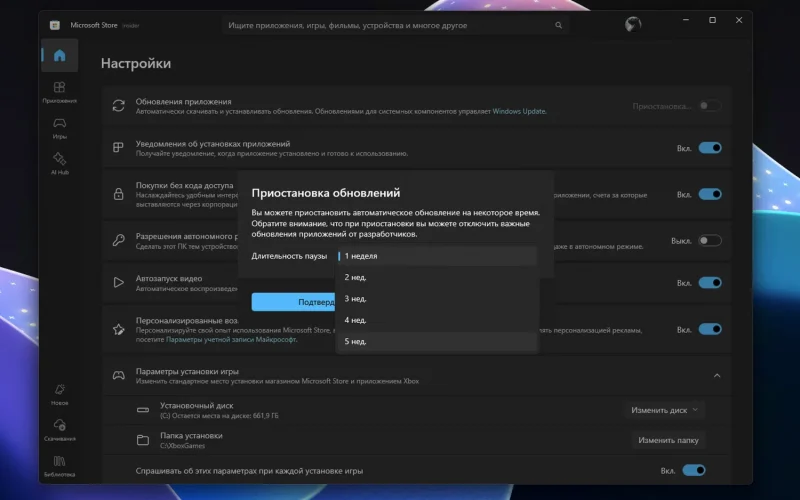This screenshot has height=500, width=800.
Task: Select 3 нед. pause option
Action: pos(437,299)
